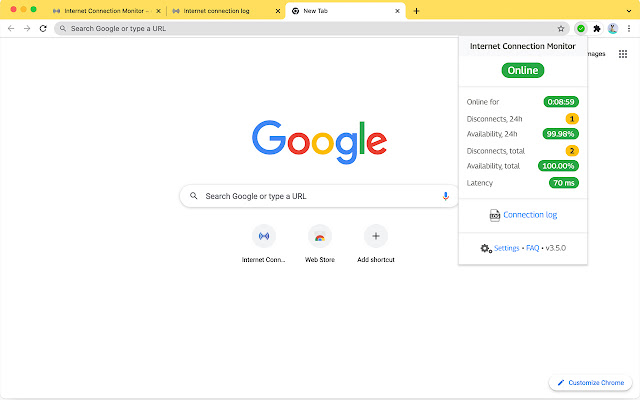Open the Internet Connection Monitor extension icon

580,29
